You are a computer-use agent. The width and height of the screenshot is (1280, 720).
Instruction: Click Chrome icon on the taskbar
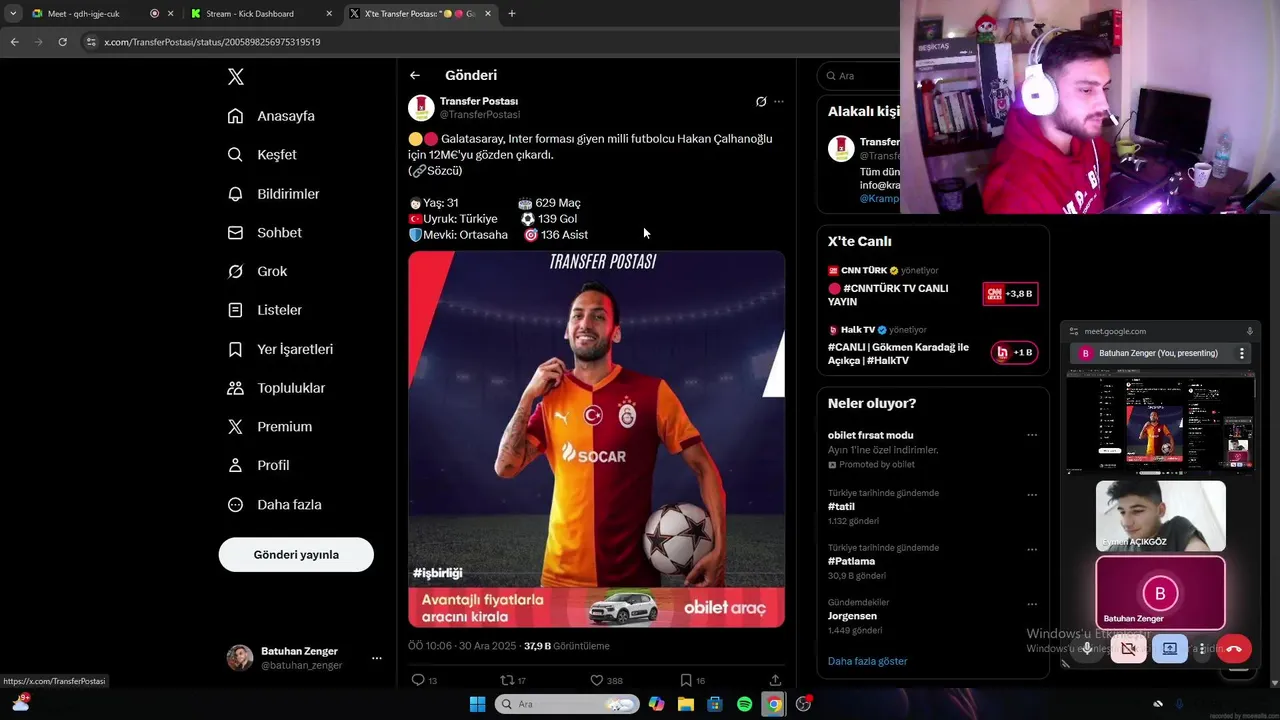[773, 704]
